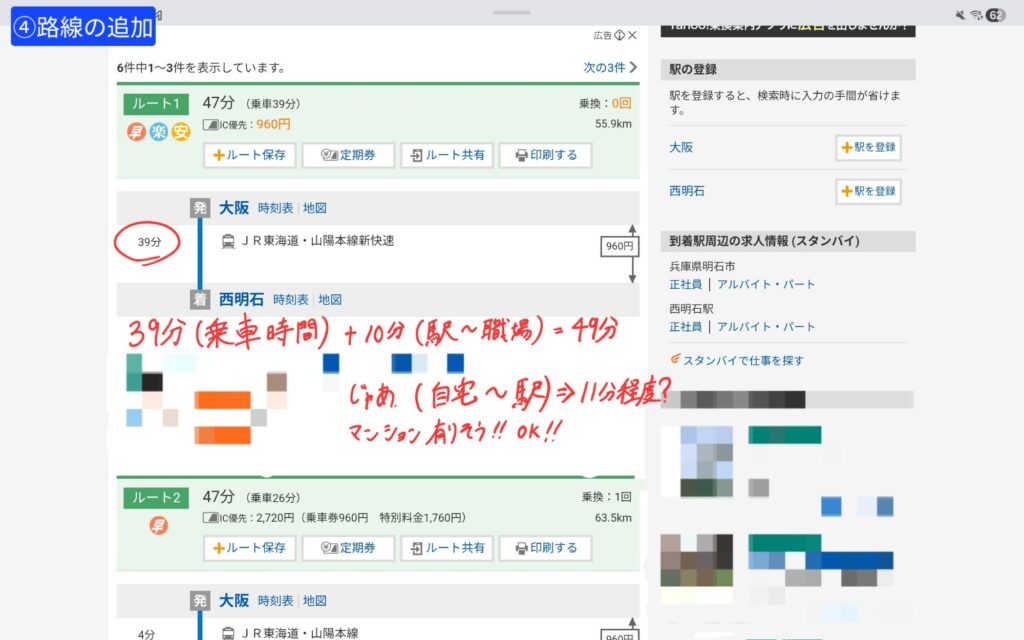Click the 楽 (easy) route icon
Image resolution: width=1024 pixels, height=640 pixels.
click(x=158, y=131)
